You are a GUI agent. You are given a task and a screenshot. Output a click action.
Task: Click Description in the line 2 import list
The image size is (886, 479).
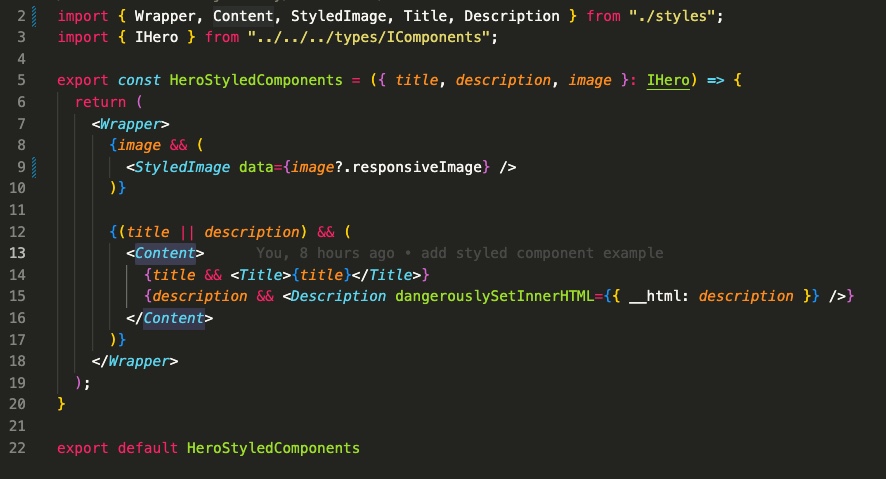511,16
